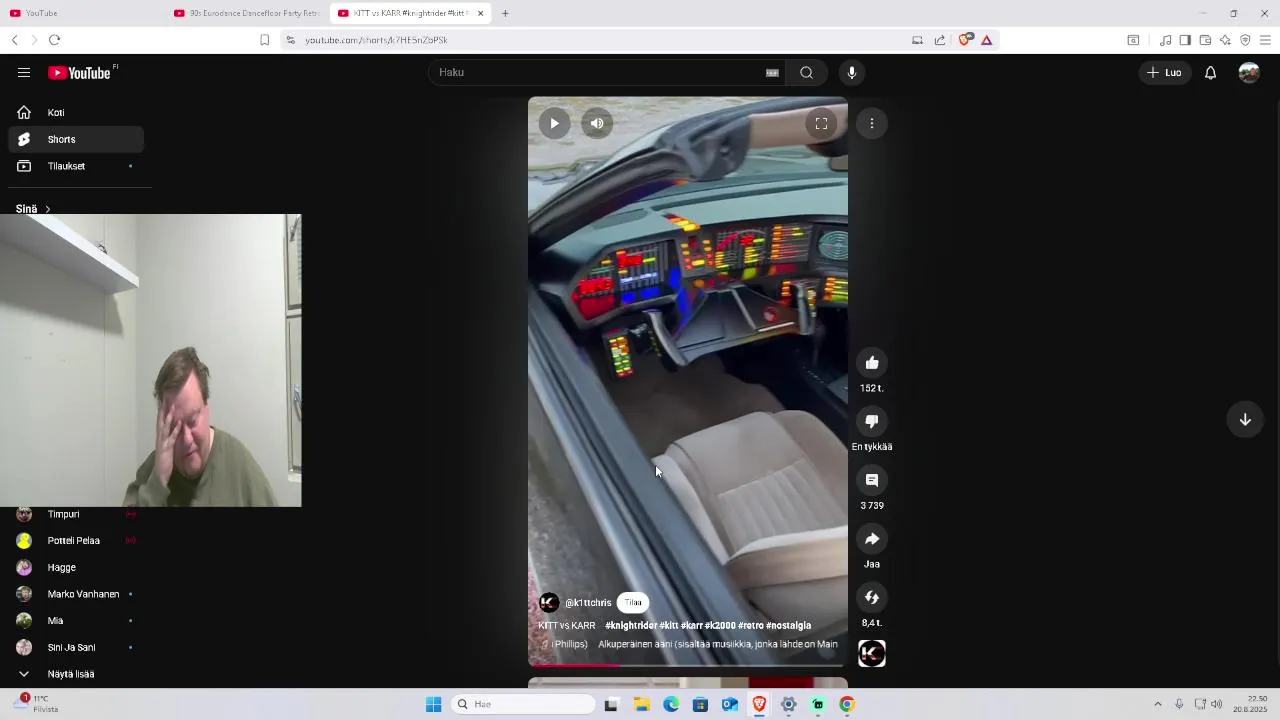Open @k1ttchris channel avatar
Screen dimensions: 1280x720
549,603
